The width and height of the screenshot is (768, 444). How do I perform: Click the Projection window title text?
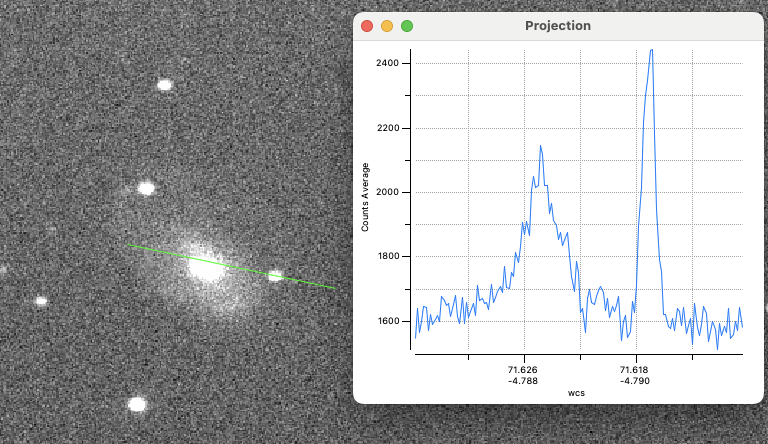(557, 26)
